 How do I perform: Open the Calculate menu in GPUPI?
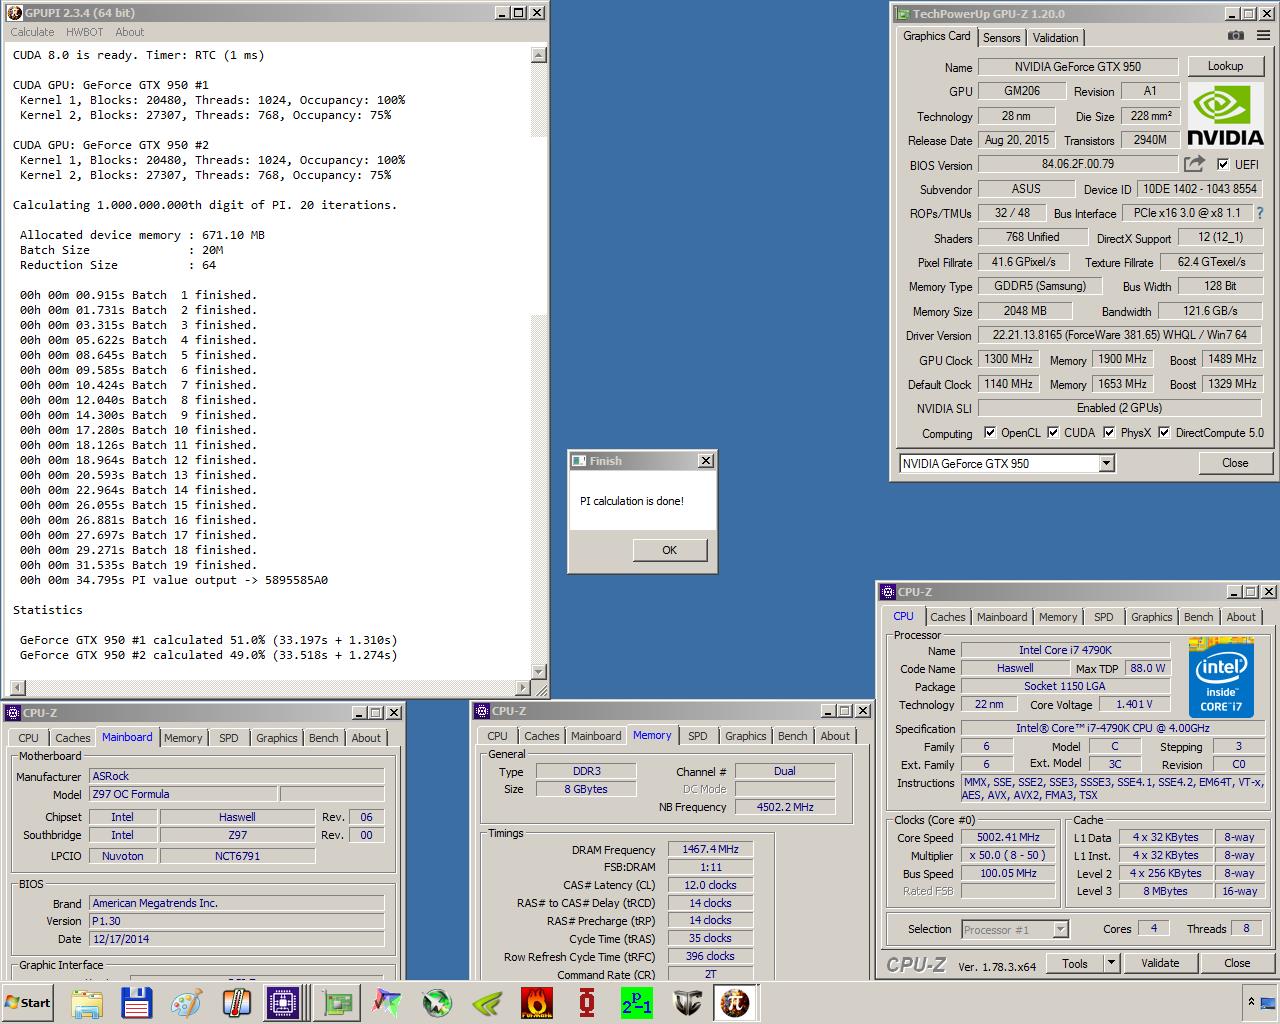tap(32, 32)
